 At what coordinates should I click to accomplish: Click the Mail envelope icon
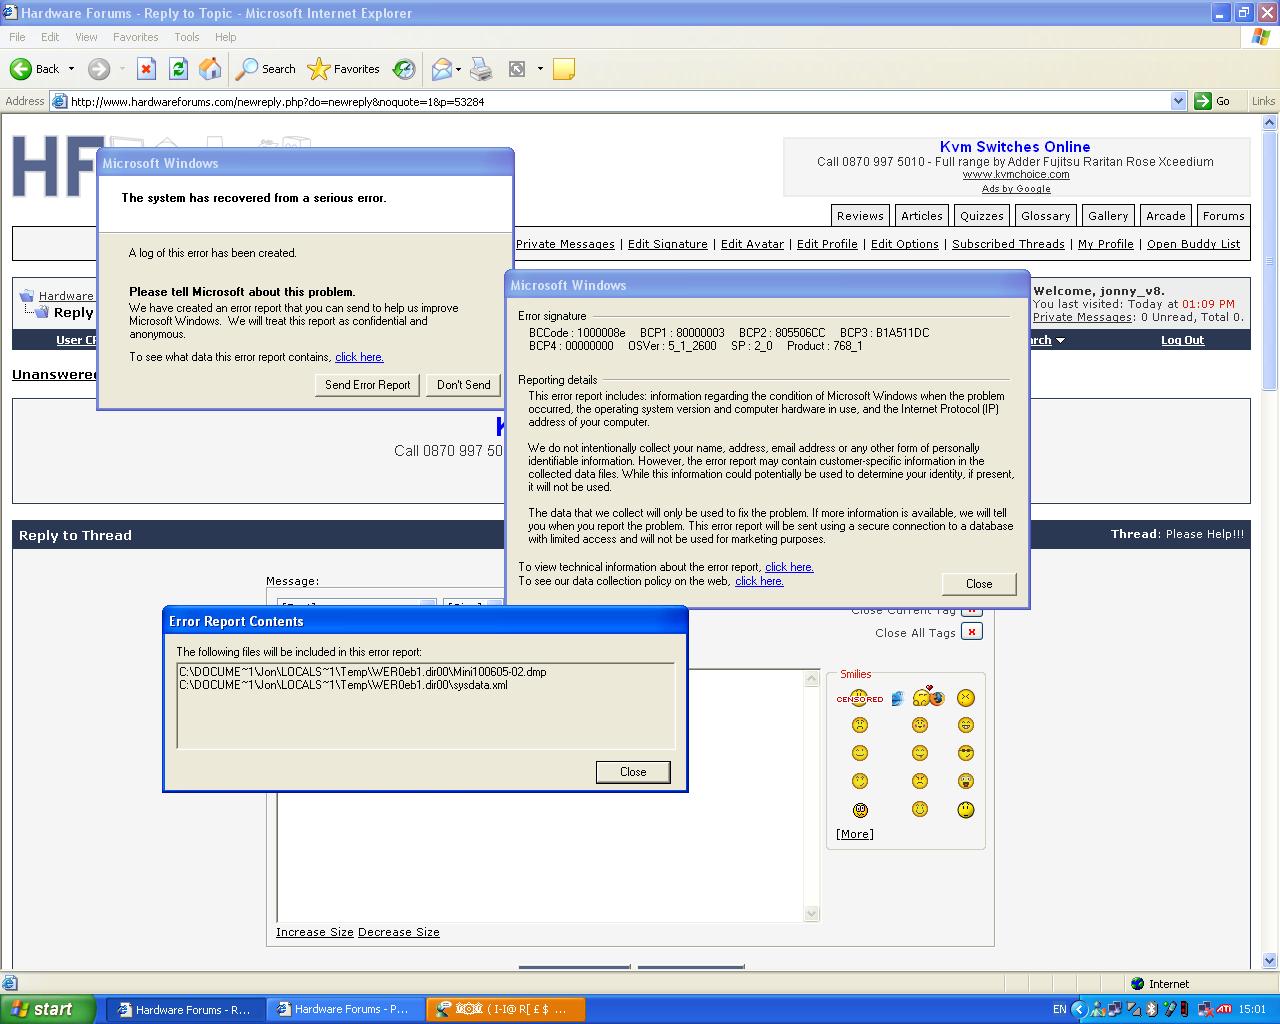tap(441, 69)
